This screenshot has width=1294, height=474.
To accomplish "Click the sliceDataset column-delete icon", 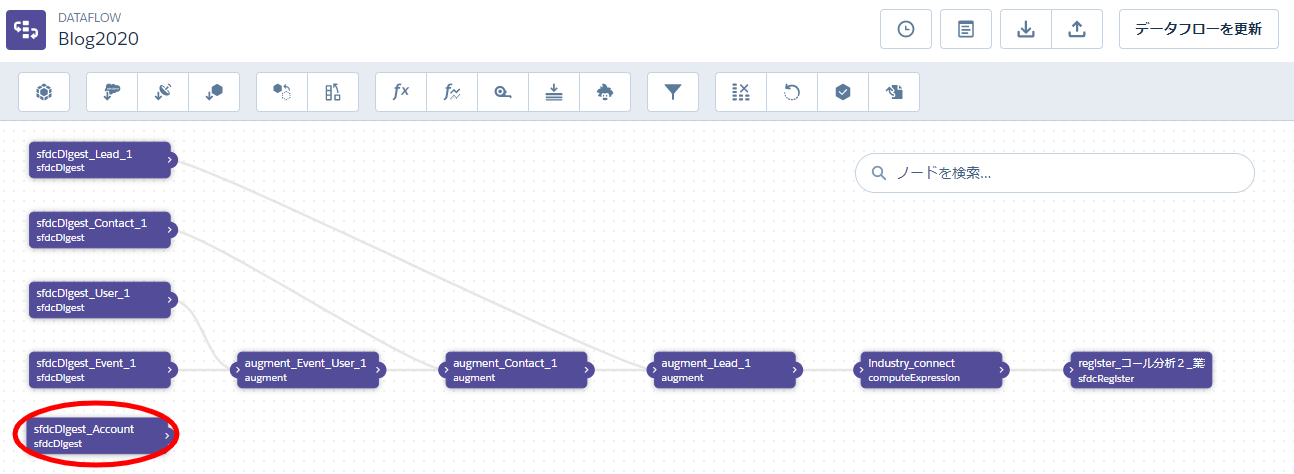I will [741, 92].
